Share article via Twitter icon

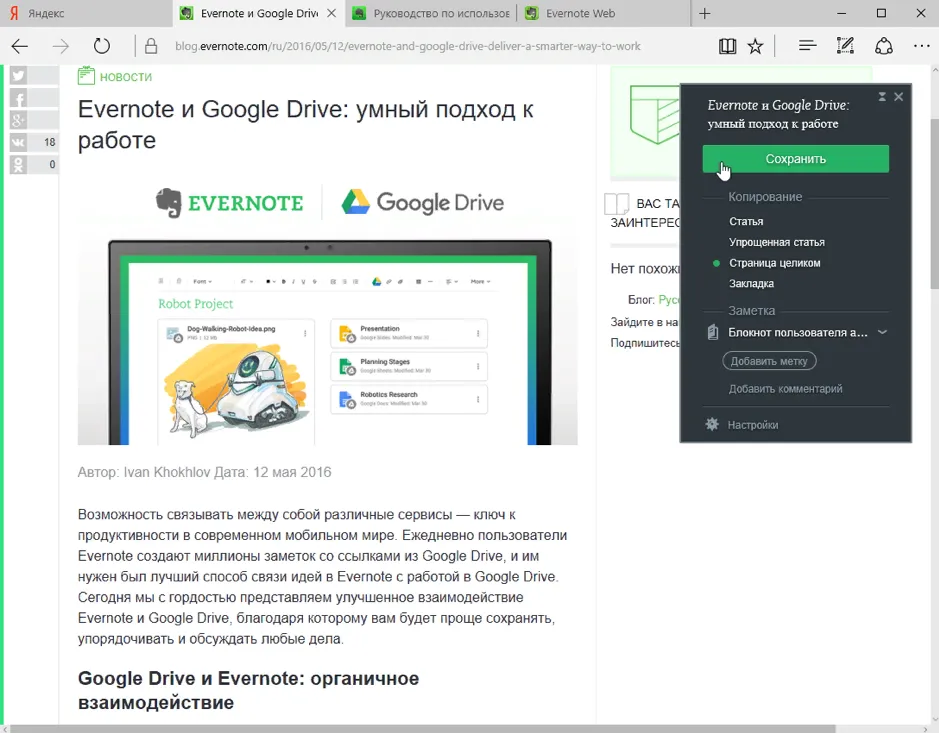pos(19,75)
